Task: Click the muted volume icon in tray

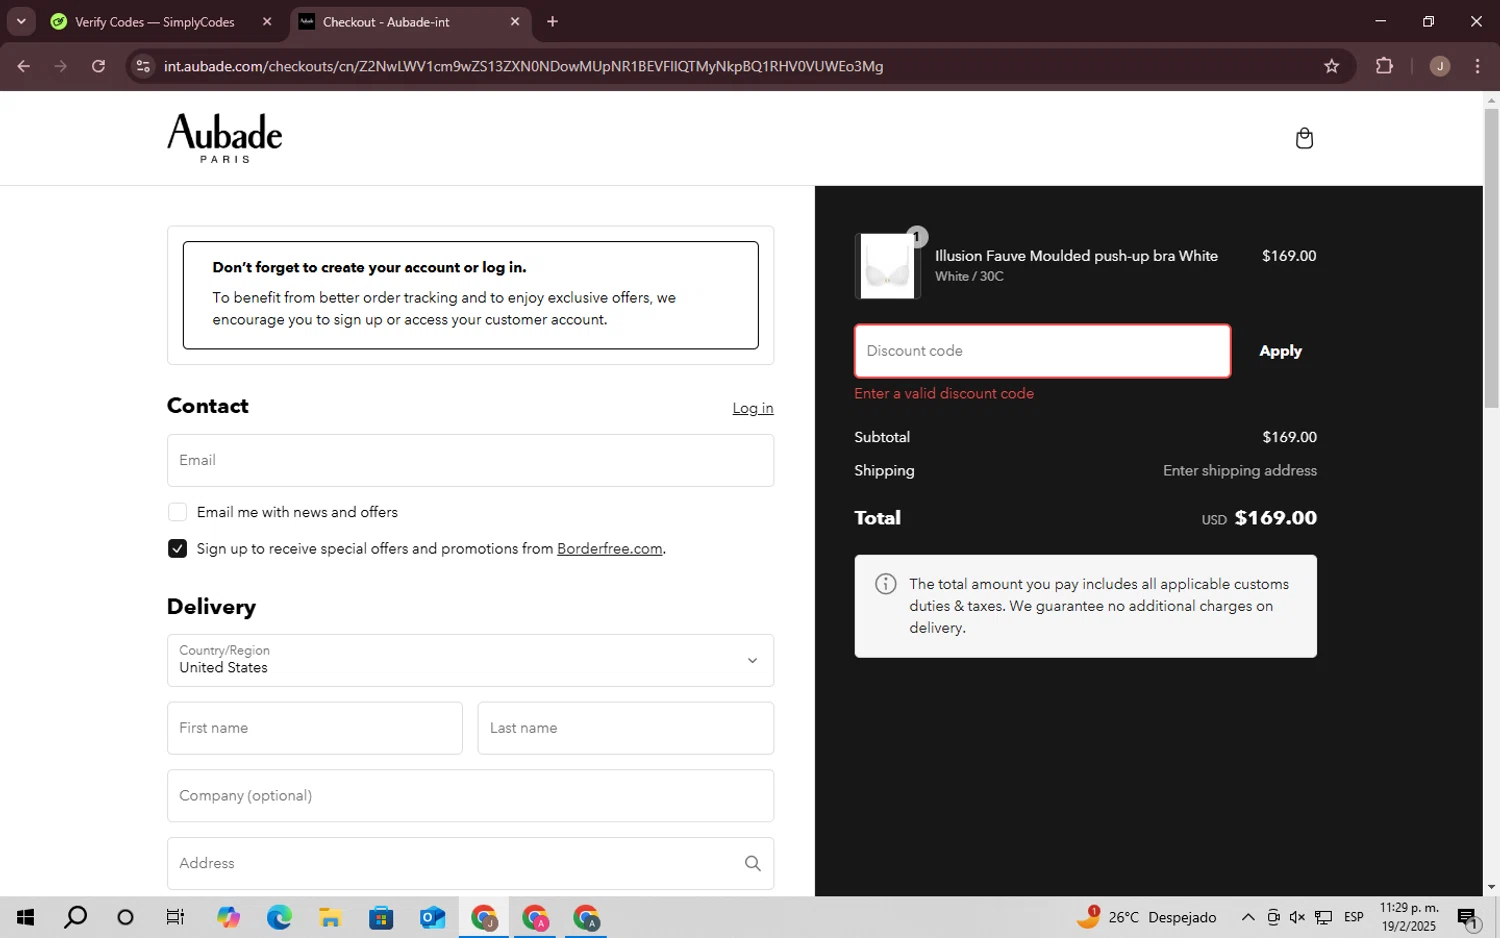Action: 1297,917
